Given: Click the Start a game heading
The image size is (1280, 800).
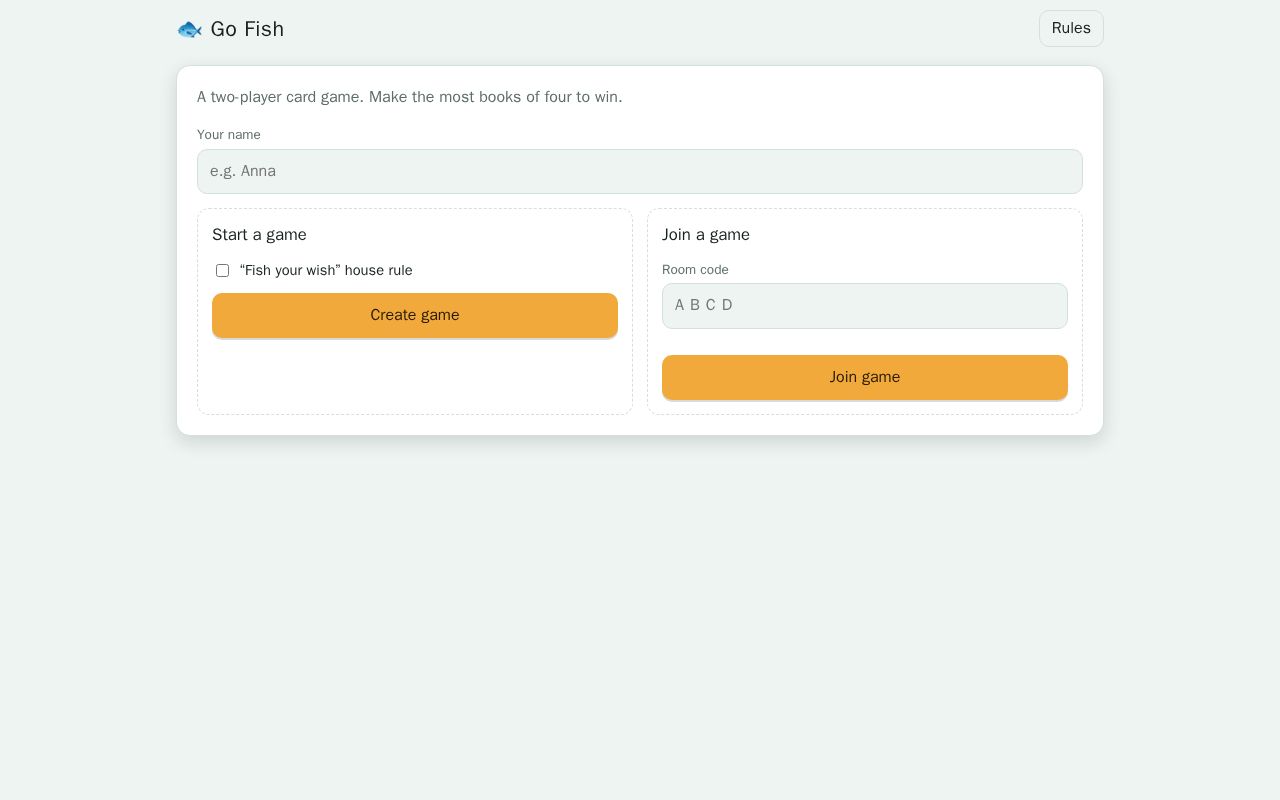Looking at the screenshot, I should coord(259,235).
